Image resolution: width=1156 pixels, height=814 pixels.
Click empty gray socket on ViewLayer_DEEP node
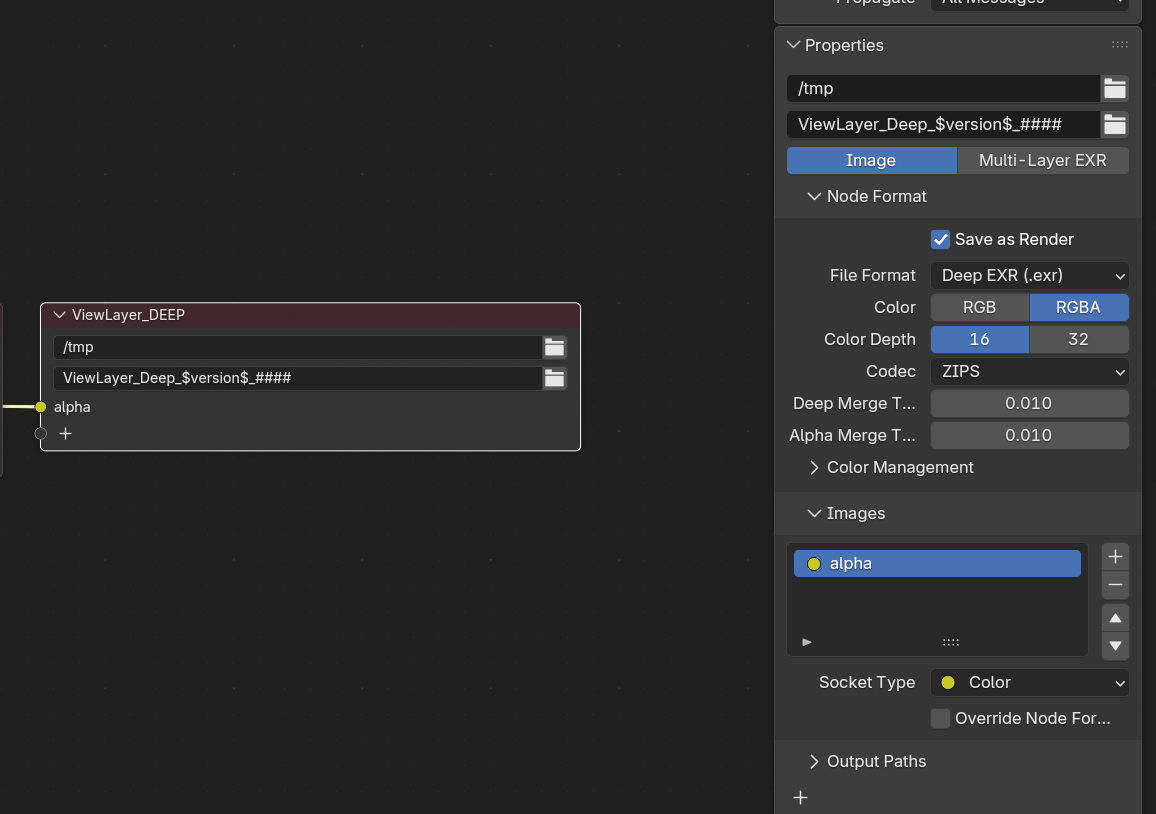pos(41,434)
